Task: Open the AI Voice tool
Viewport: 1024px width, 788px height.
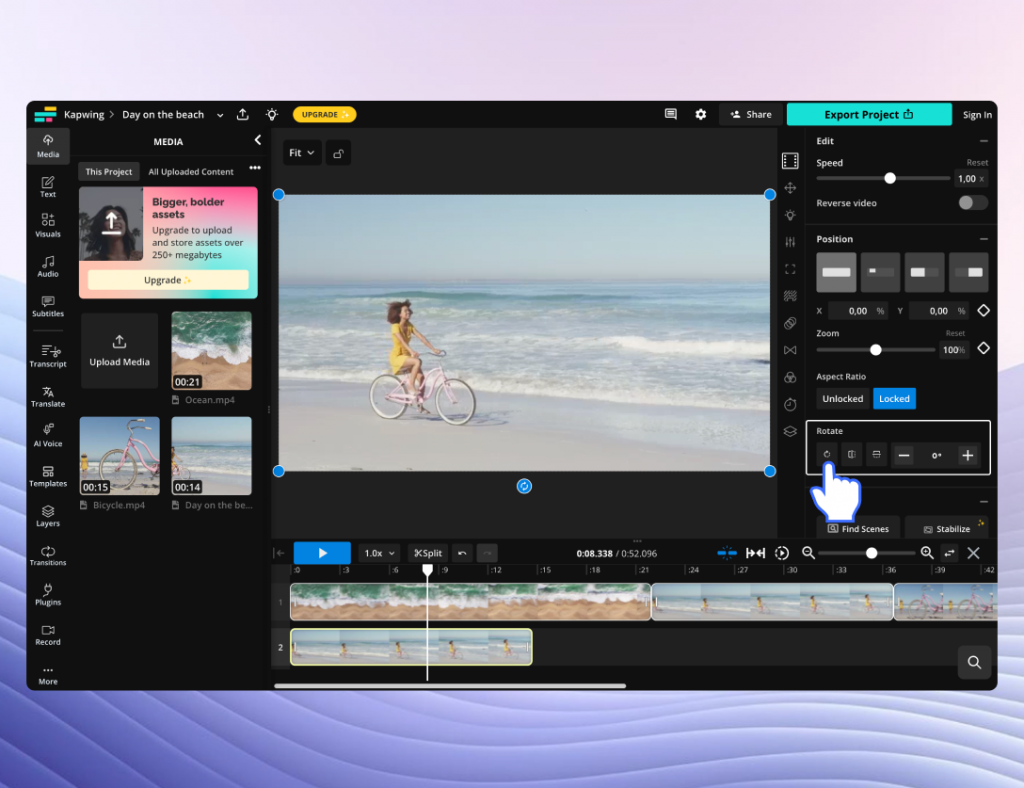Action: tap(48, 434)
